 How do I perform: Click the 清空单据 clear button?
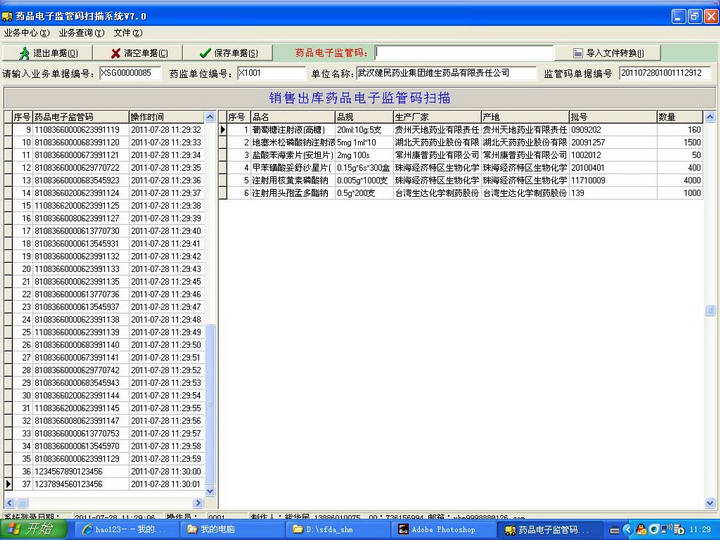[138, 53]
